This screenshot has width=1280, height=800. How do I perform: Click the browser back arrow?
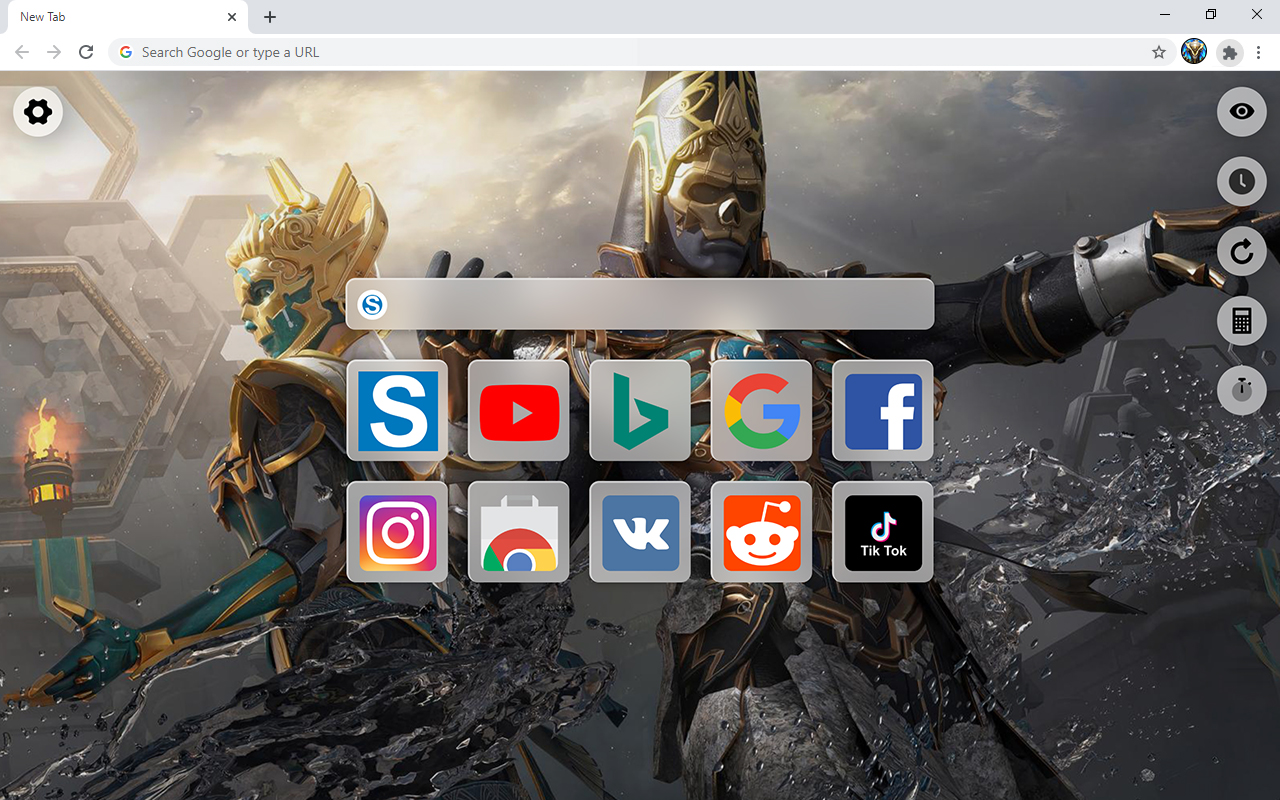[22, 52]
